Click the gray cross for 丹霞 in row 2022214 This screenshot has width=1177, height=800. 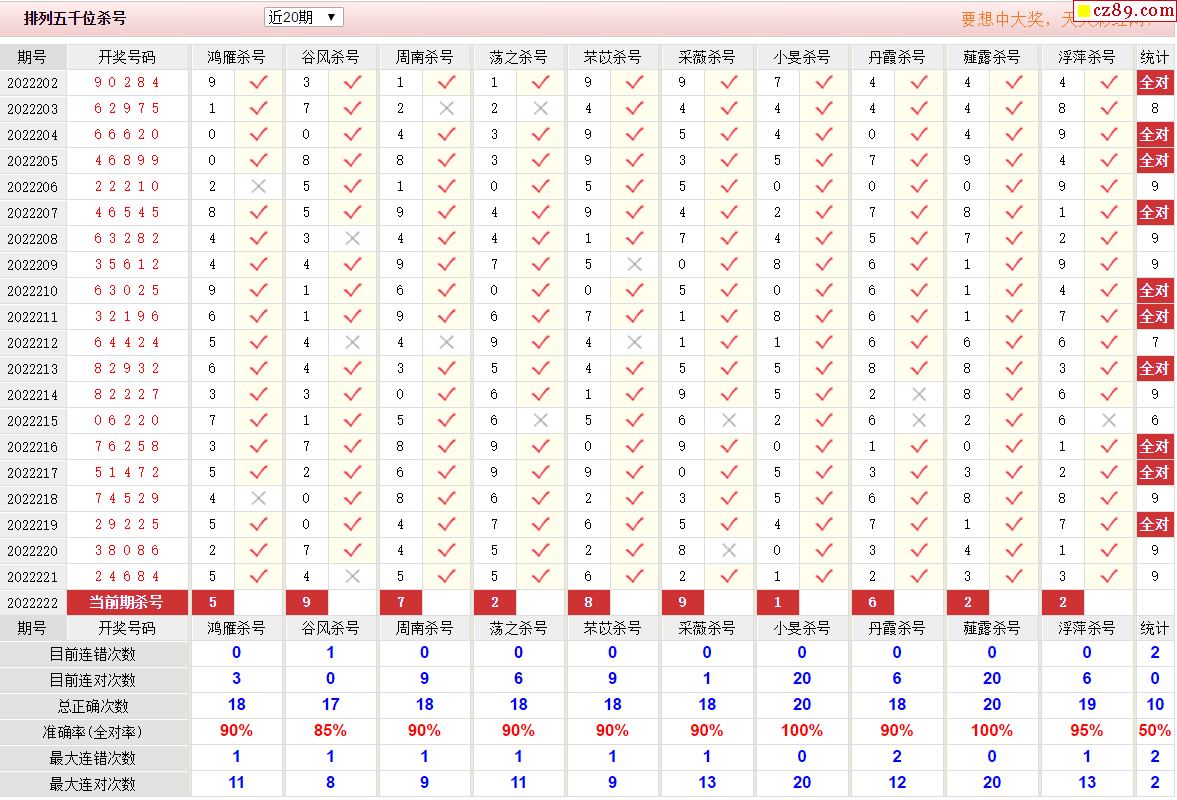[919, 394]
